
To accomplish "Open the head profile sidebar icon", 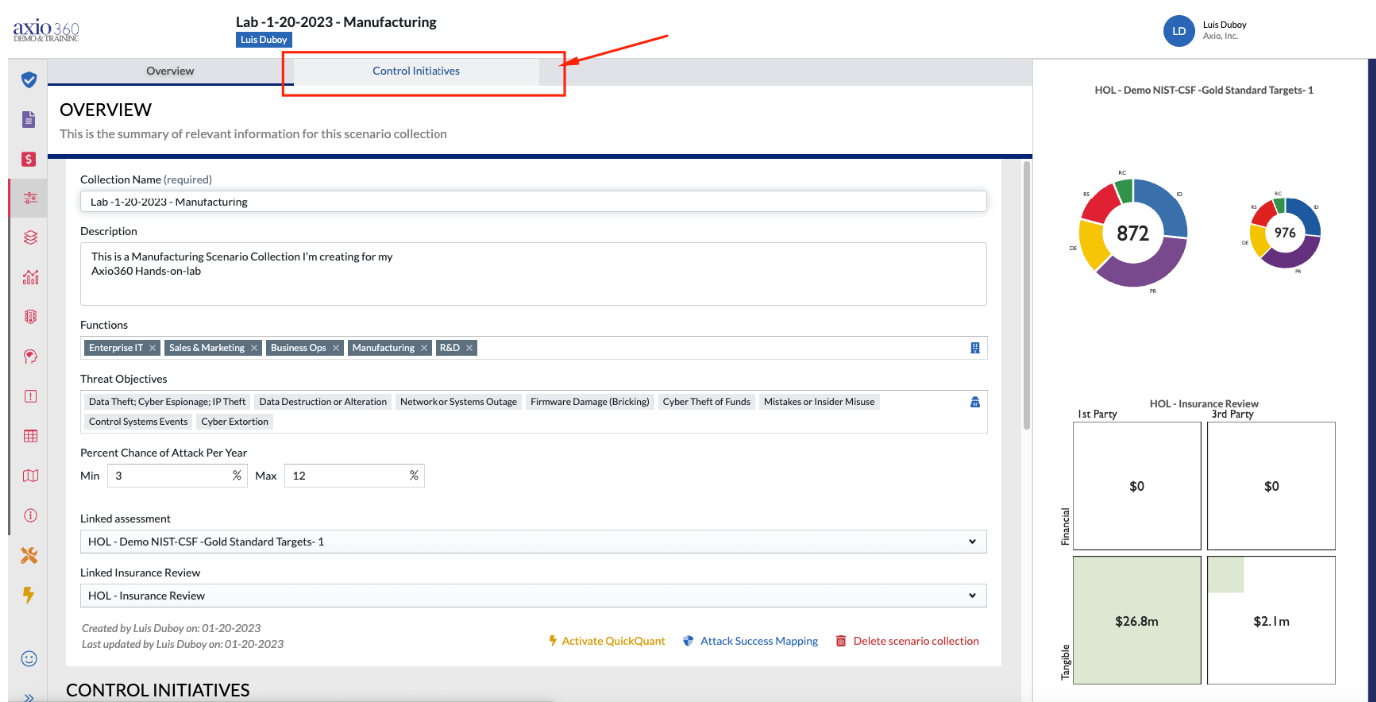I will [29, 356].
